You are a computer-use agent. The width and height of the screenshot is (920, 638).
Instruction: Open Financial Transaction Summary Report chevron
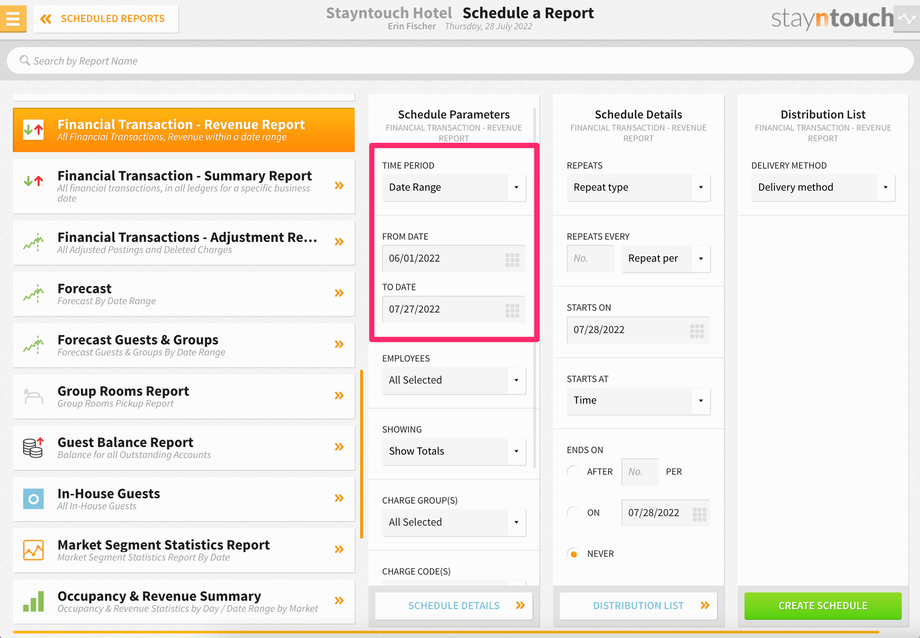click(x=339, y=185)
